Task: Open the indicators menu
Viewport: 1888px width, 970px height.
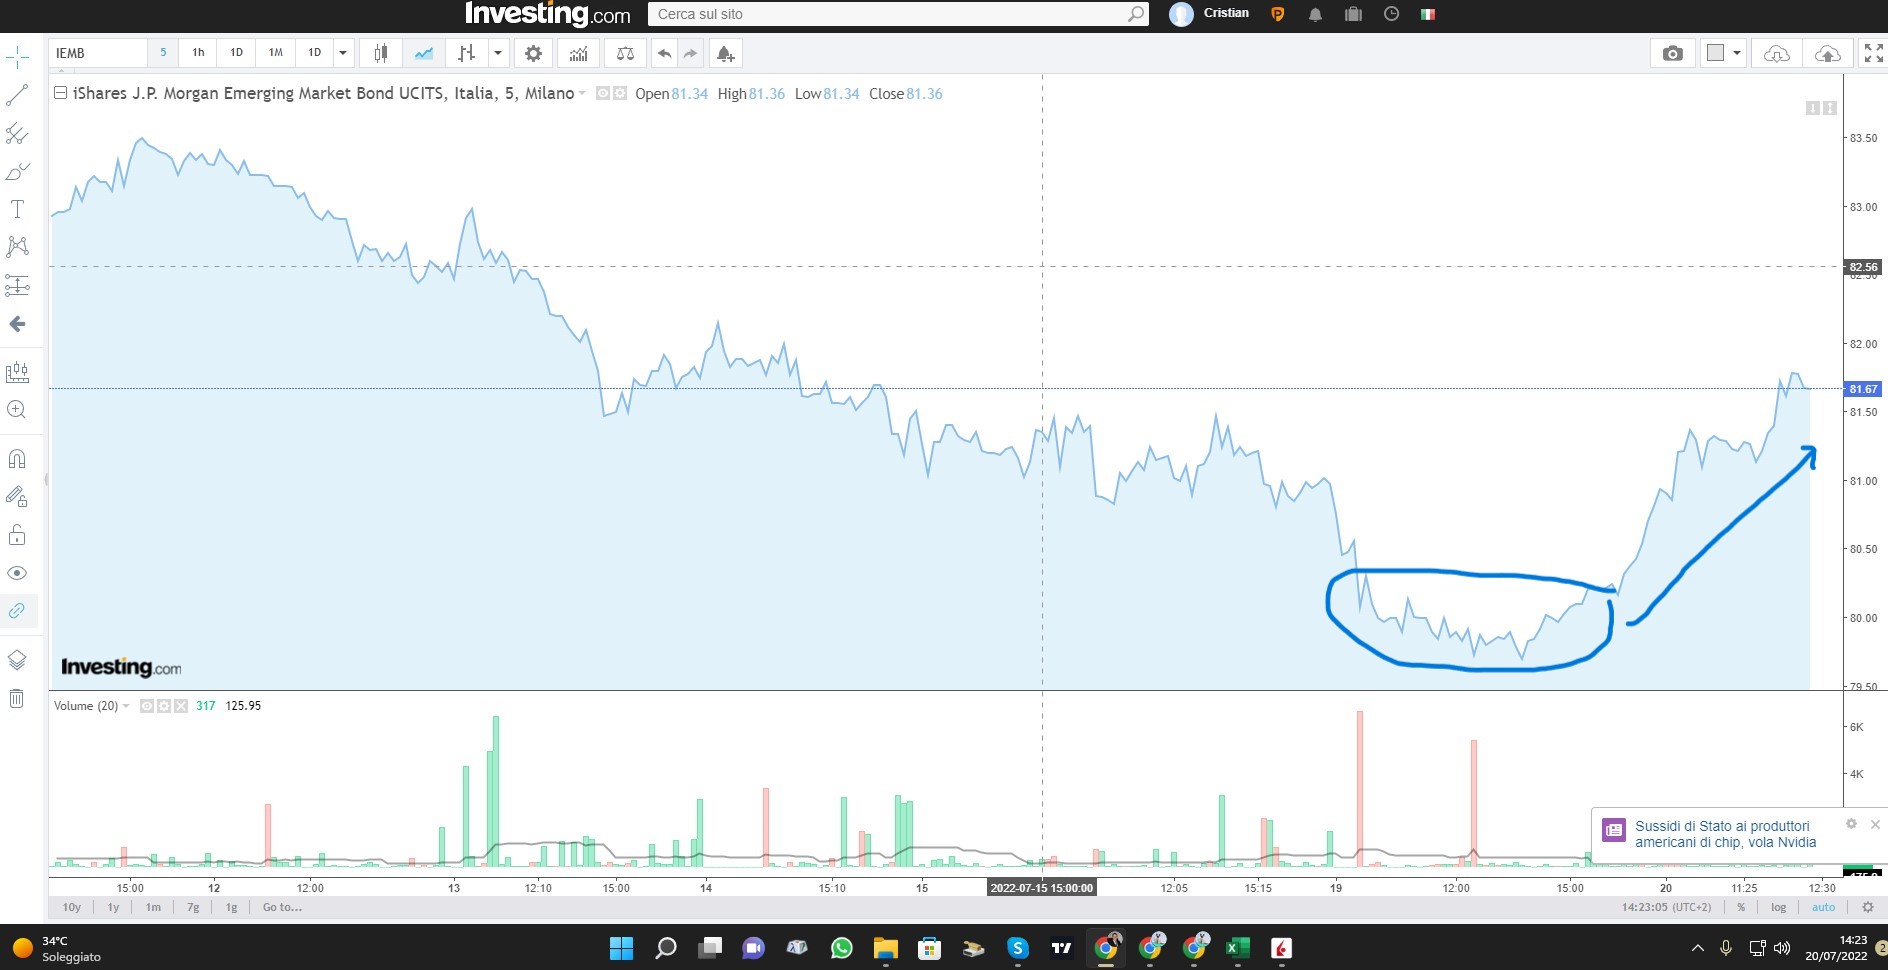Action: [578, 53]
